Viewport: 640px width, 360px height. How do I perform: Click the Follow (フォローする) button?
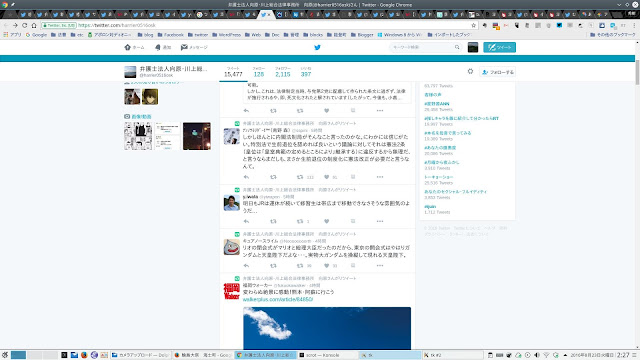[498, 72]
